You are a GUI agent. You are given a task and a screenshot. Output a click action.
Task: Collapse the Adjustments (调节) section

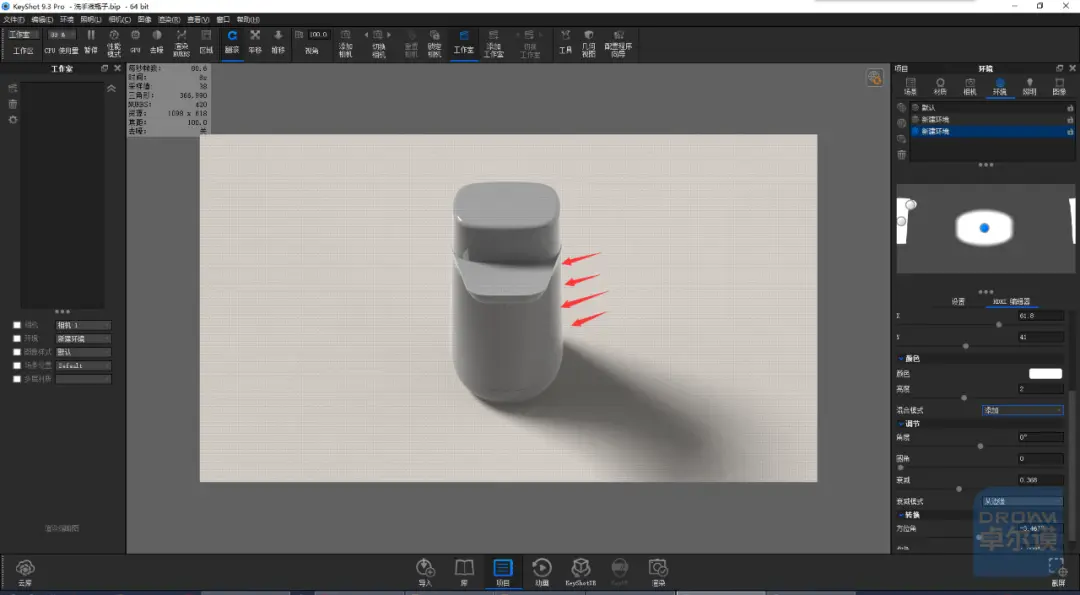click(901, 424)
